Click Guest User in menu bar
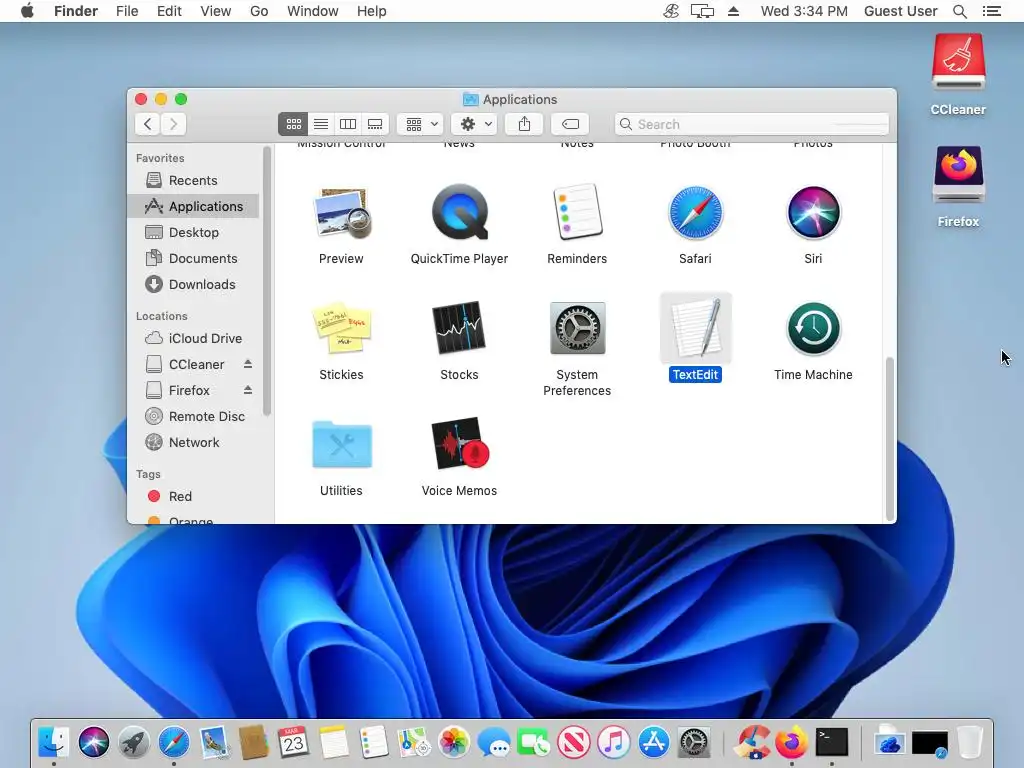 click(x=901, y=11)
